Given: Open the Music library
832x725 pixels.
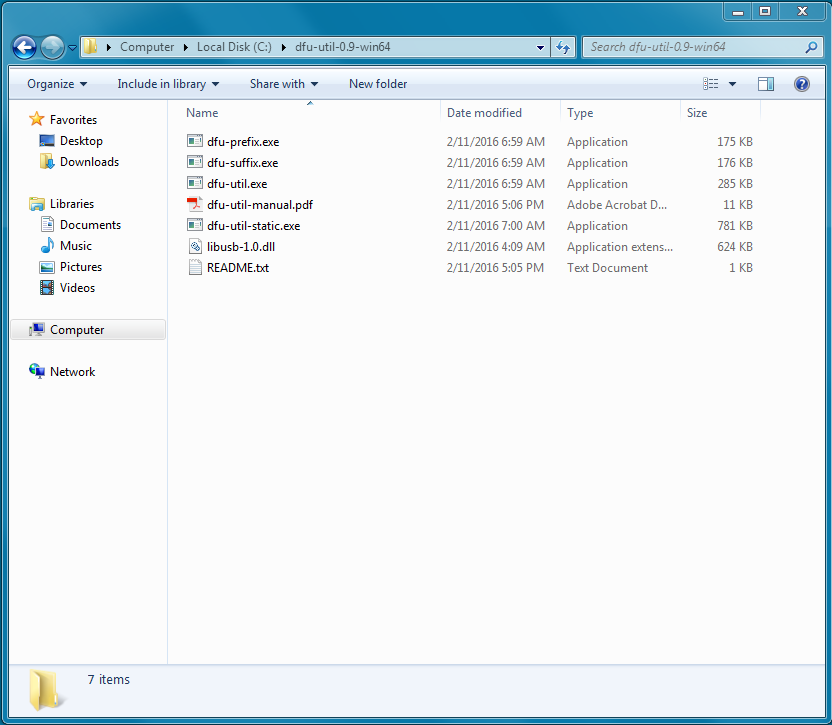Looking at the screenshot, I should (76, 246).
